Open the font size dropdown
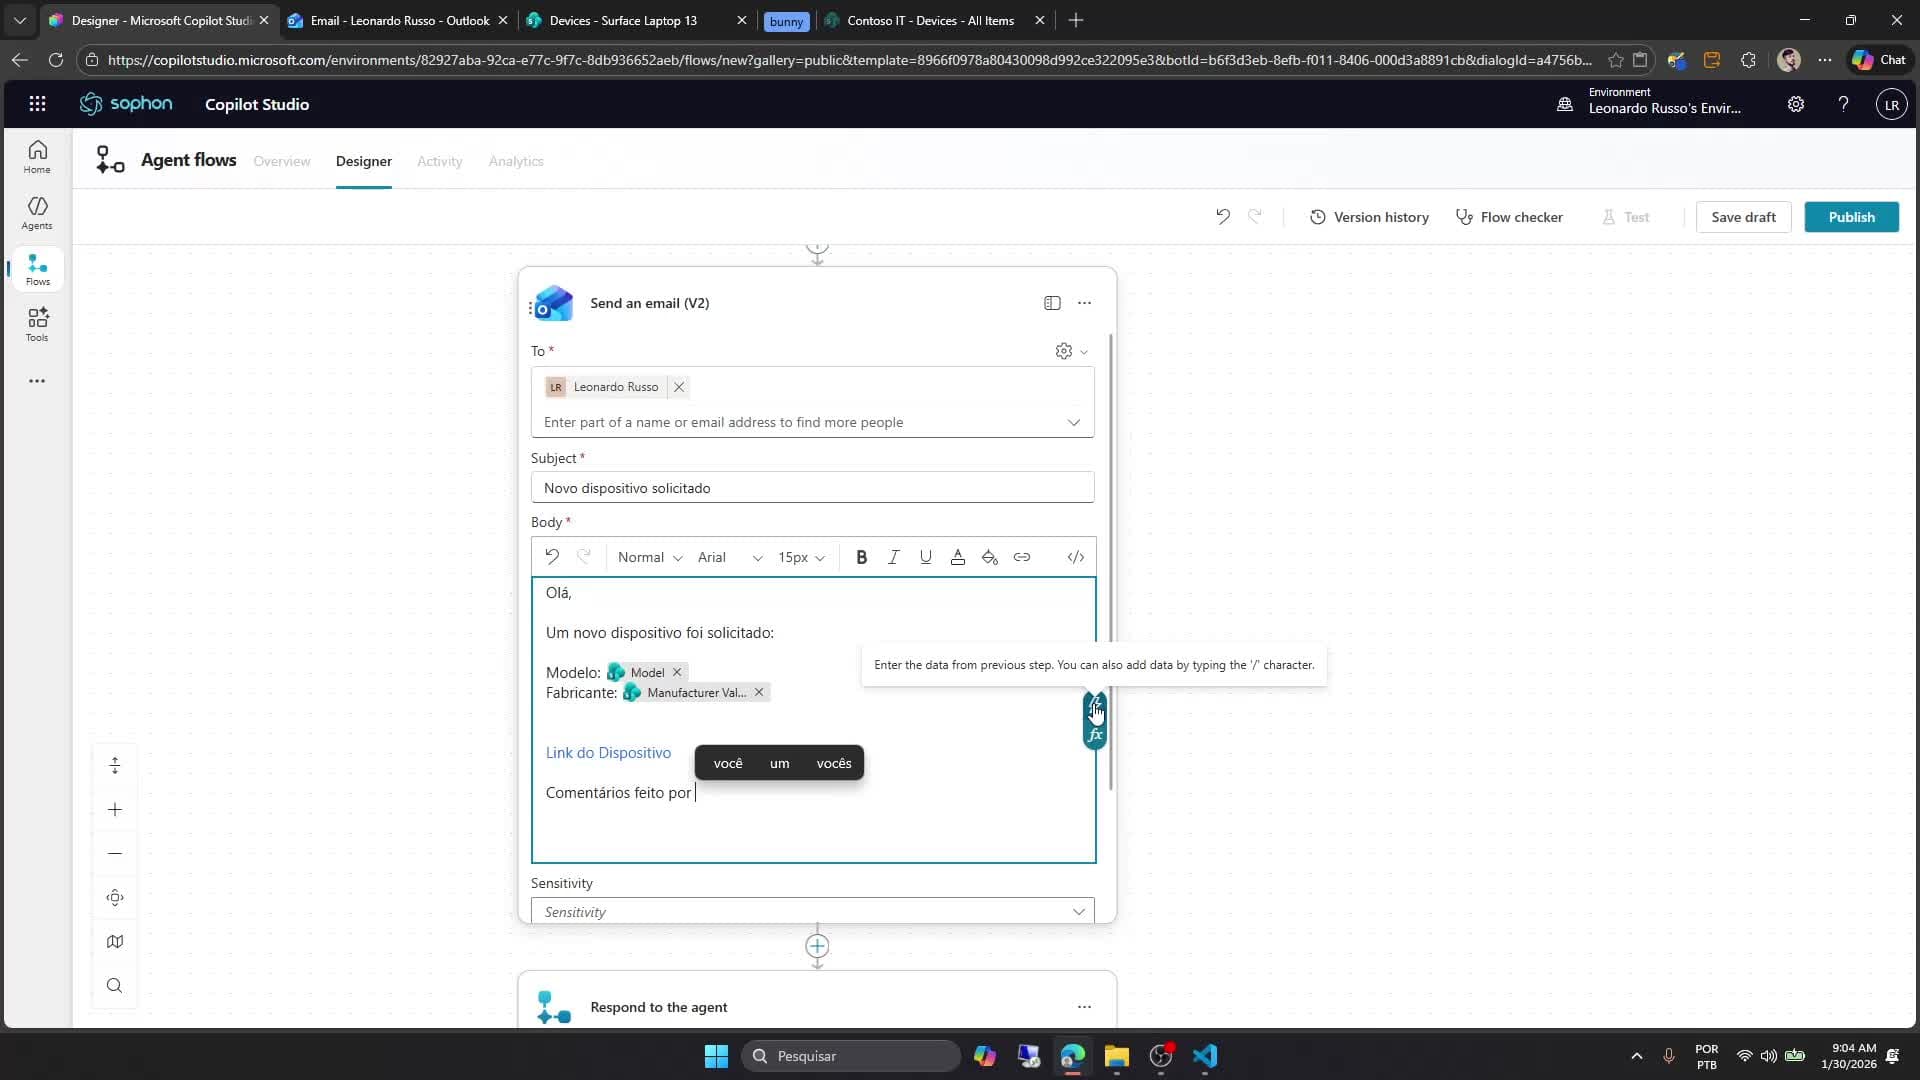1920x1080 pixels. coord(801,557)
